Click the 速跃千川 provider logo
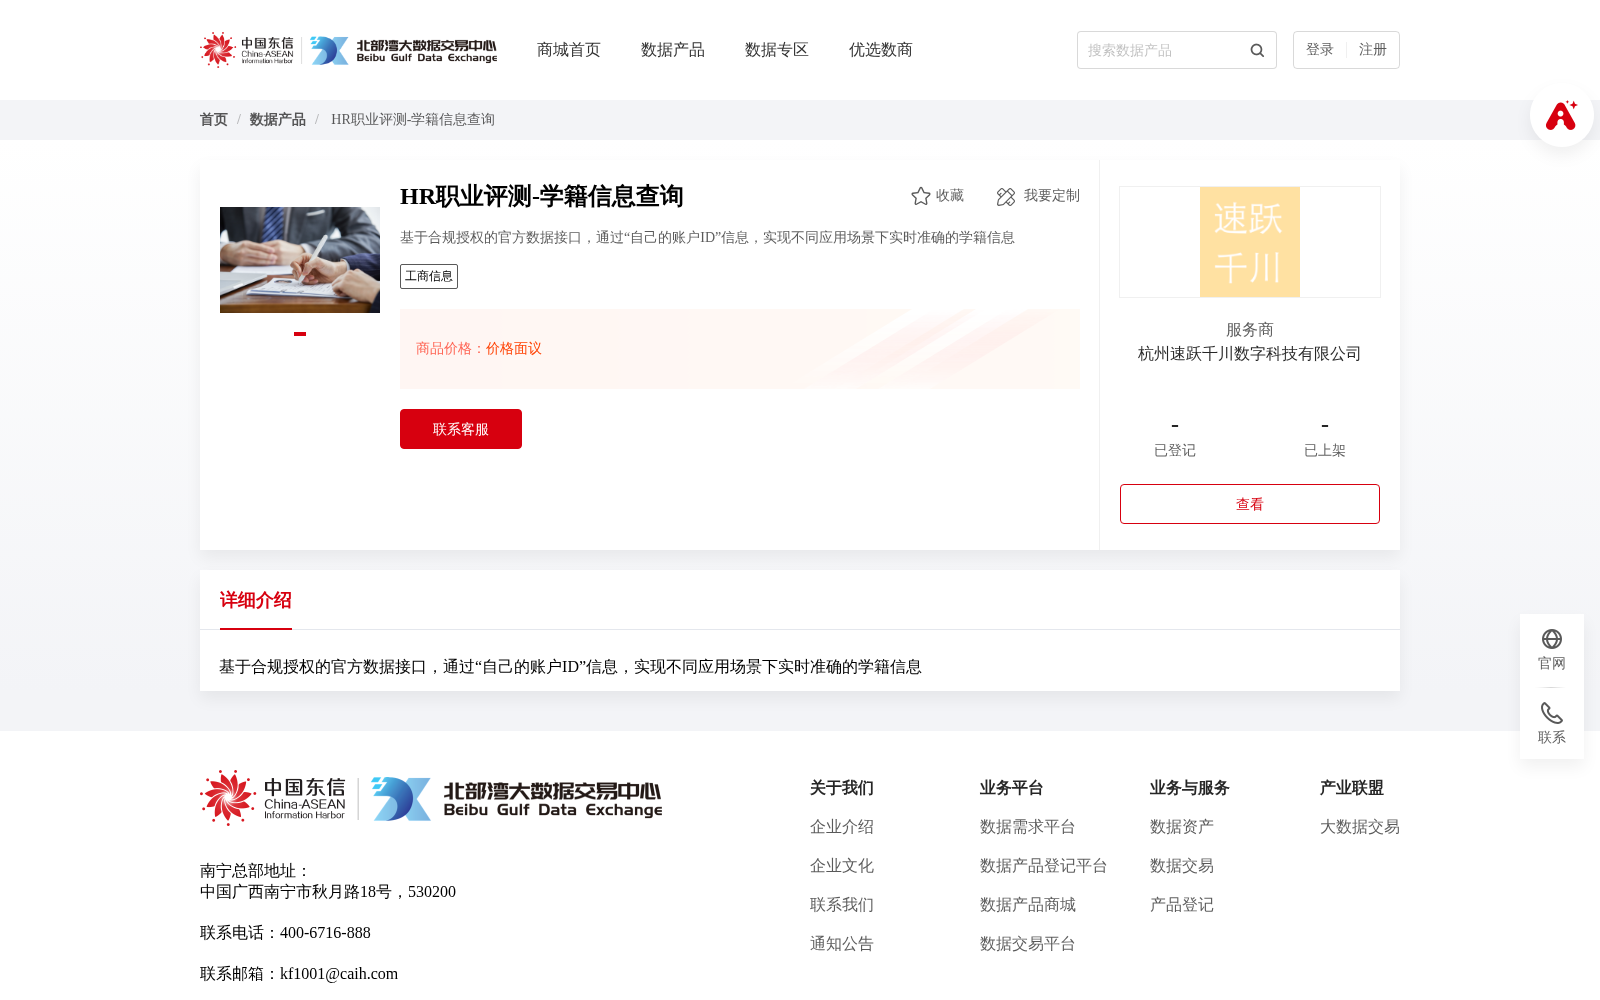 1250,242
